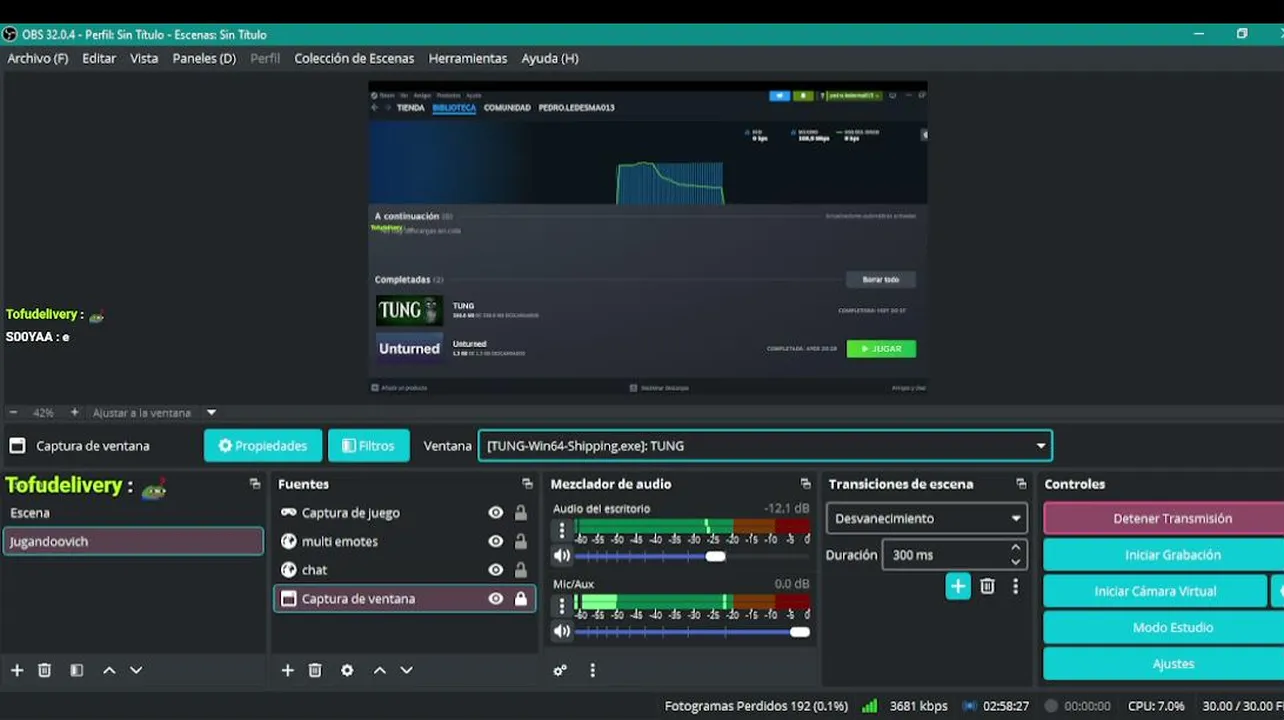Open Filtros for the selected source
Screen dimensions: 1284x720
tap(369, 446)
